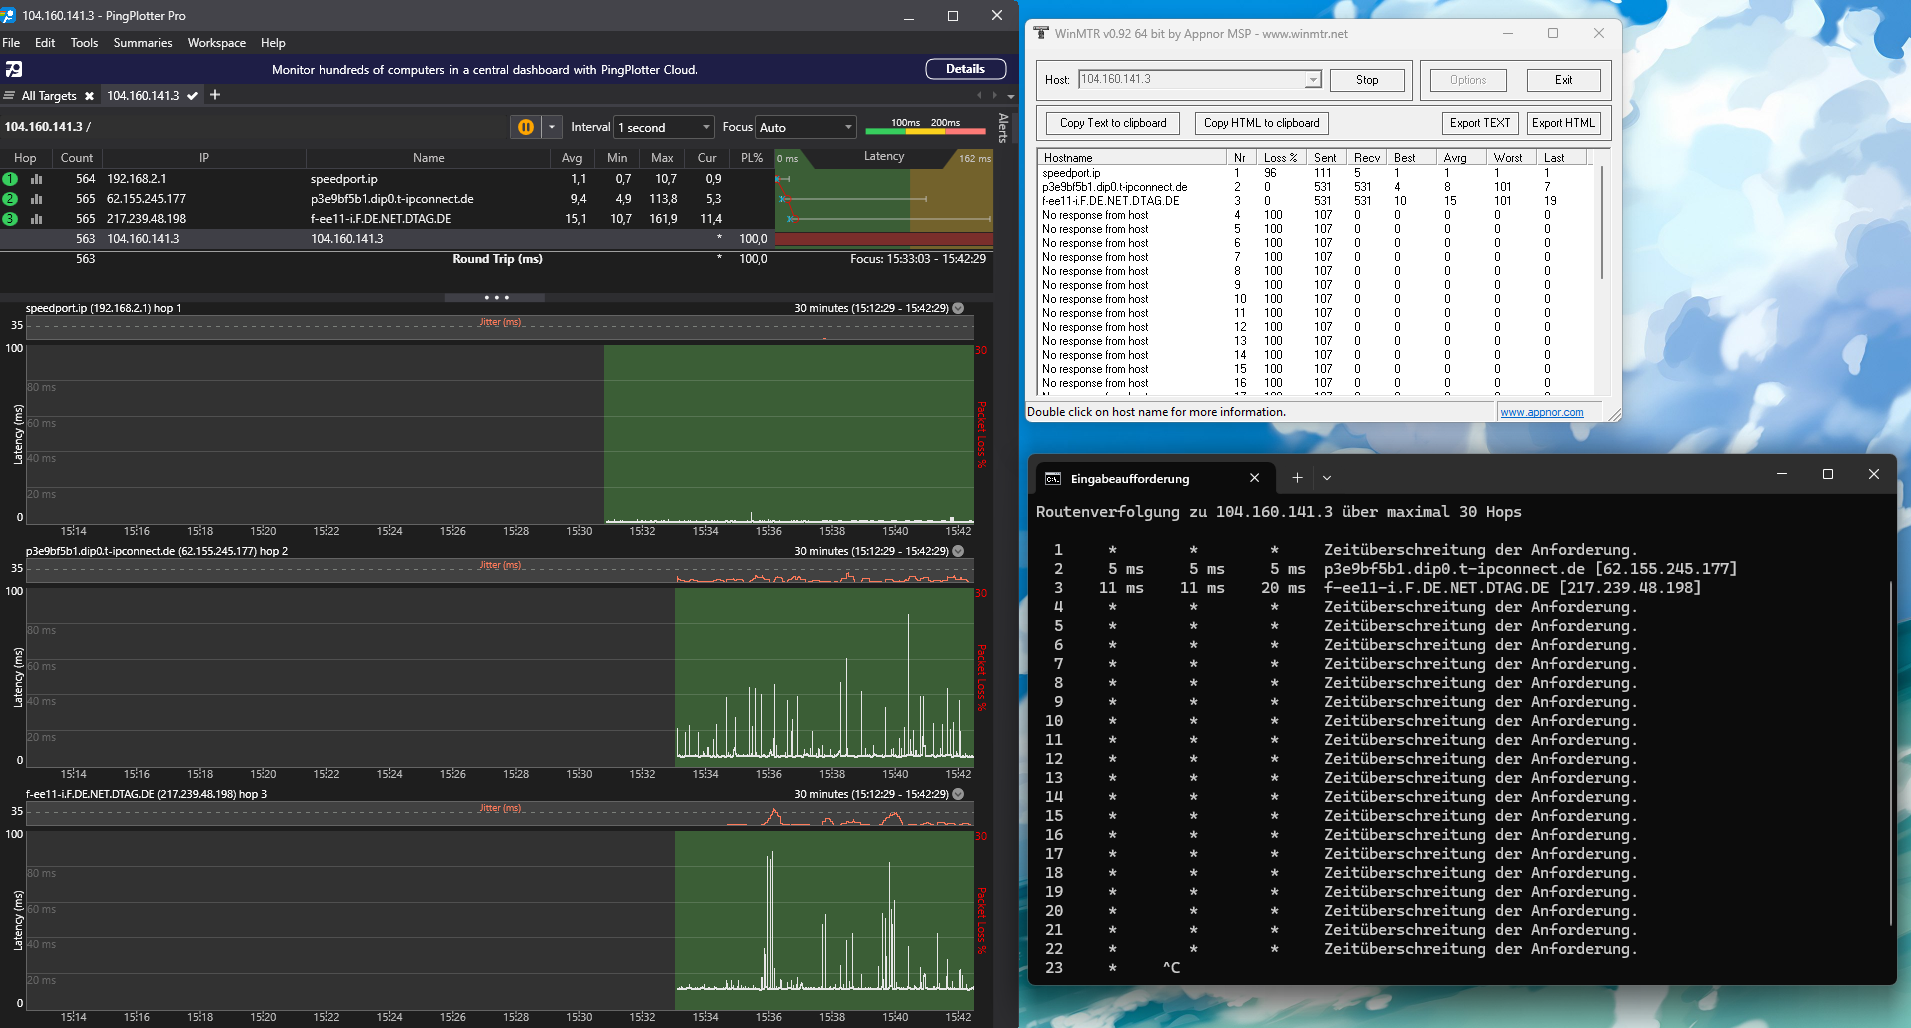Image resolution: width=1911 pixels, height=1028 pixels.
Task: Close the Eingabeaufforderung terminal tab
Action: (1254, 478)
